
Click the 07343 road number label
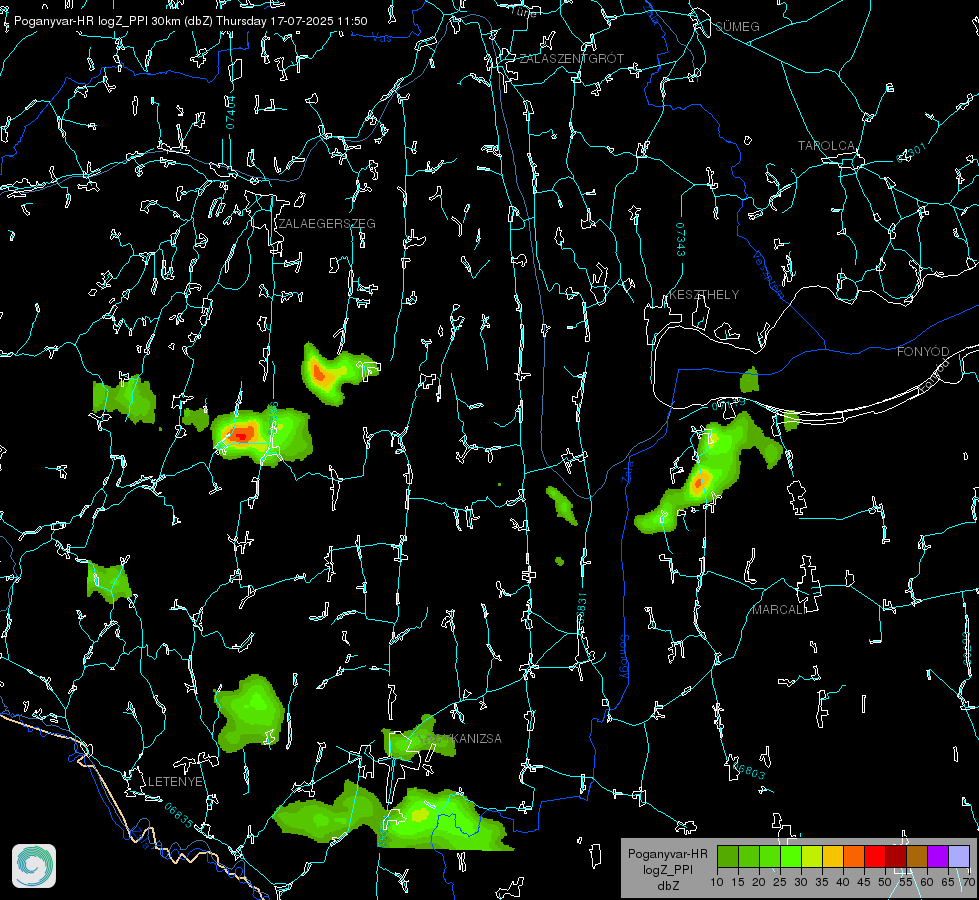(681, 239)
